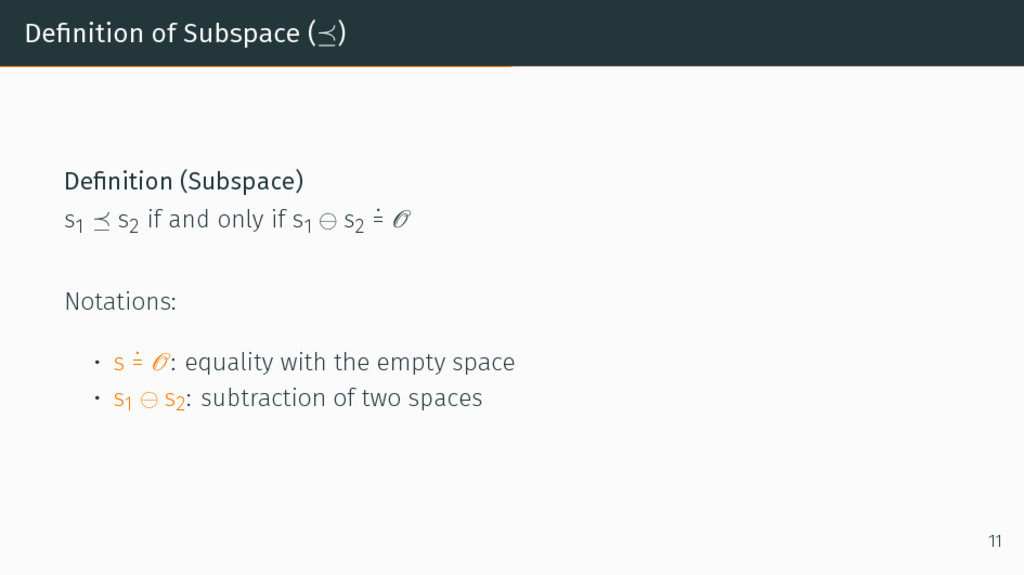Click the orange ⊖ symbol in the second bullet

coord(149,400)
